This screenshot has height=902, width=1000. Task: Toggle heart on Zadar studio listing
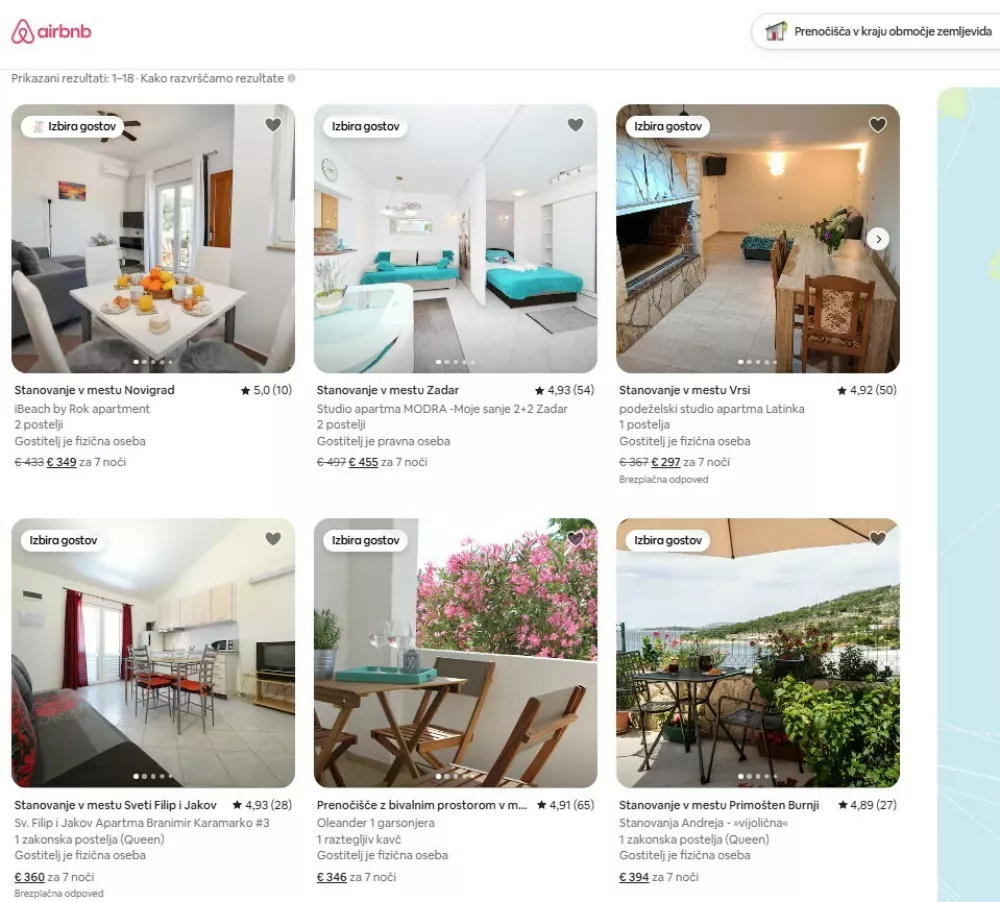pos(575,125)
